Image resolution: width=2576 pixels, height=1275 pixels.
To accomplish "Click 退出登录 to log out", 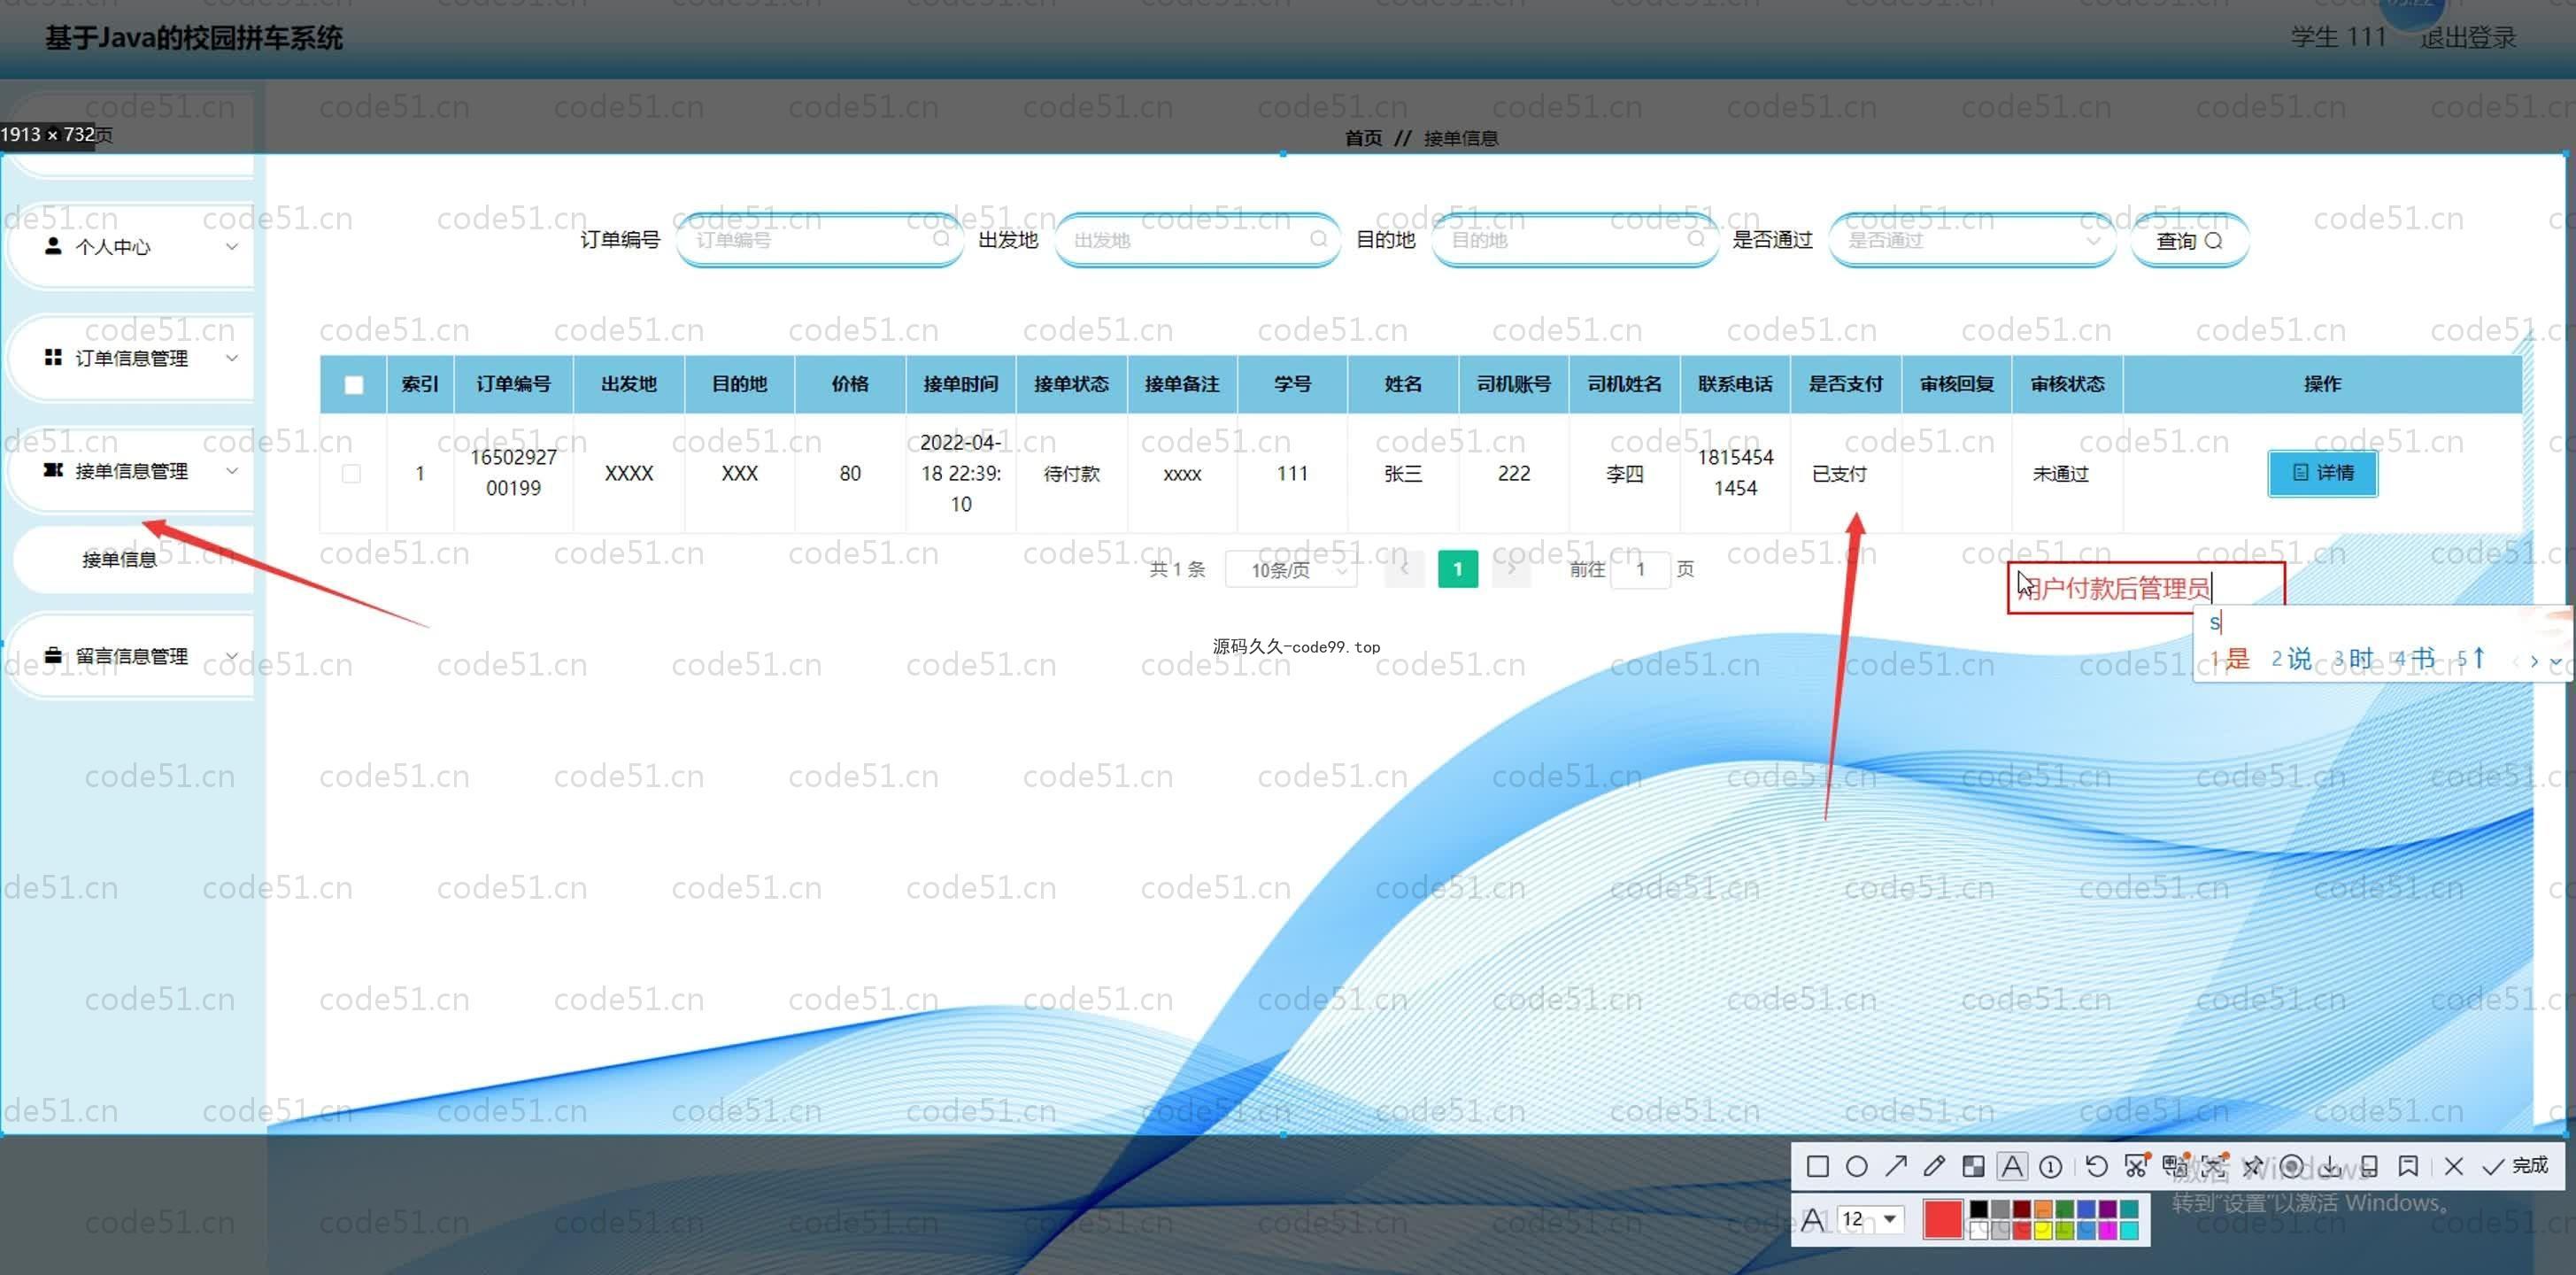I will pos(2467,37).
